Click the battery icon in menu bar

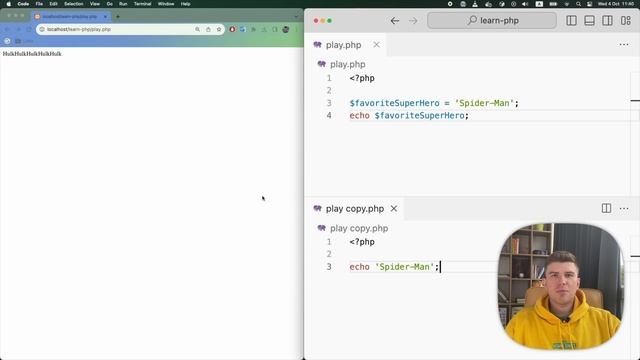coord(553,4)
